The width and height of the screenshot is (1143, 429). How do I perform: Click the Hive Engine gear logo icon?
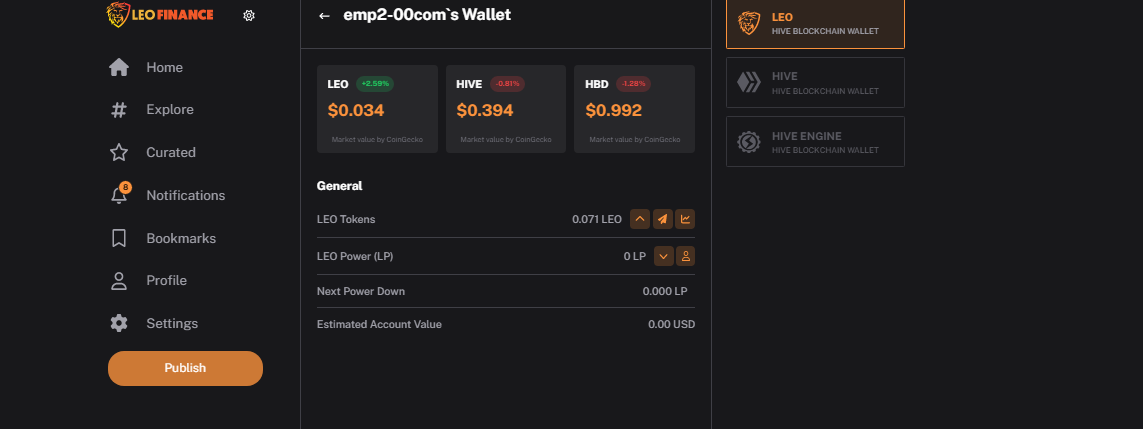[749, 141]
